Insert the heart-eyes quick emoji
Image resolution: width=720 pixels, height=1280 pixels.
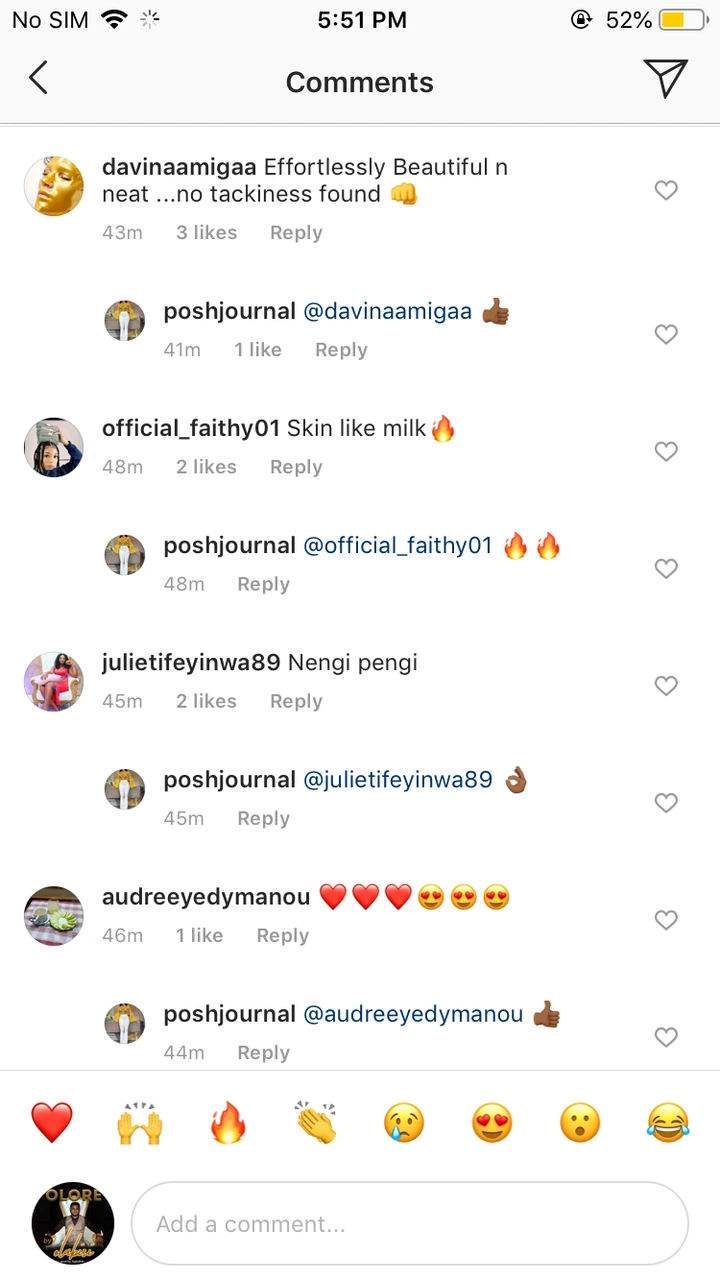[x=492, y=1123]
